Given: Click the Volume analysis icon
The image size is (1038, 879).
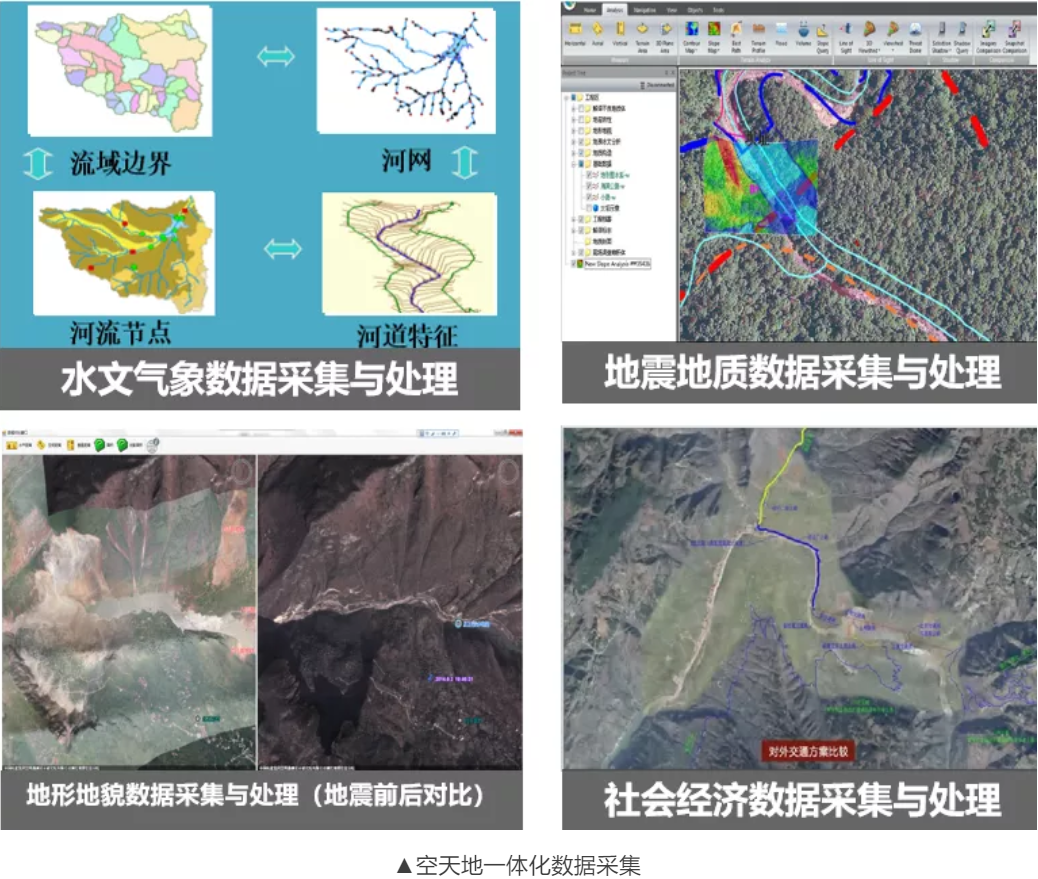Looking at the screenshot, I should pos(805,36).
